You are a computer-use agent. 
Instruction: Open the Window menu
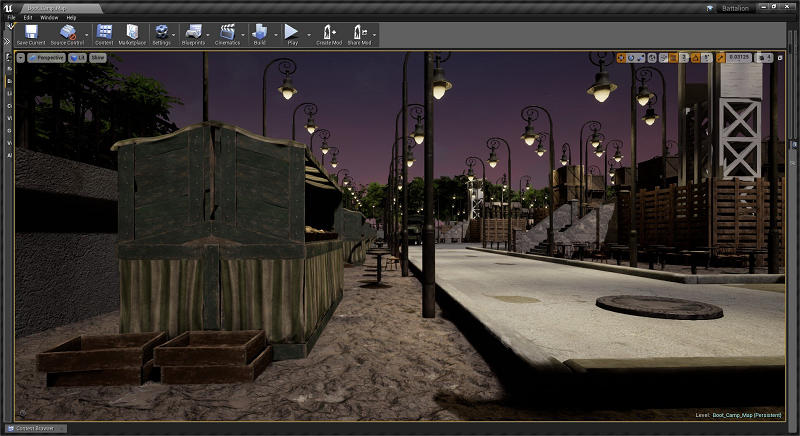coord(48,17)
